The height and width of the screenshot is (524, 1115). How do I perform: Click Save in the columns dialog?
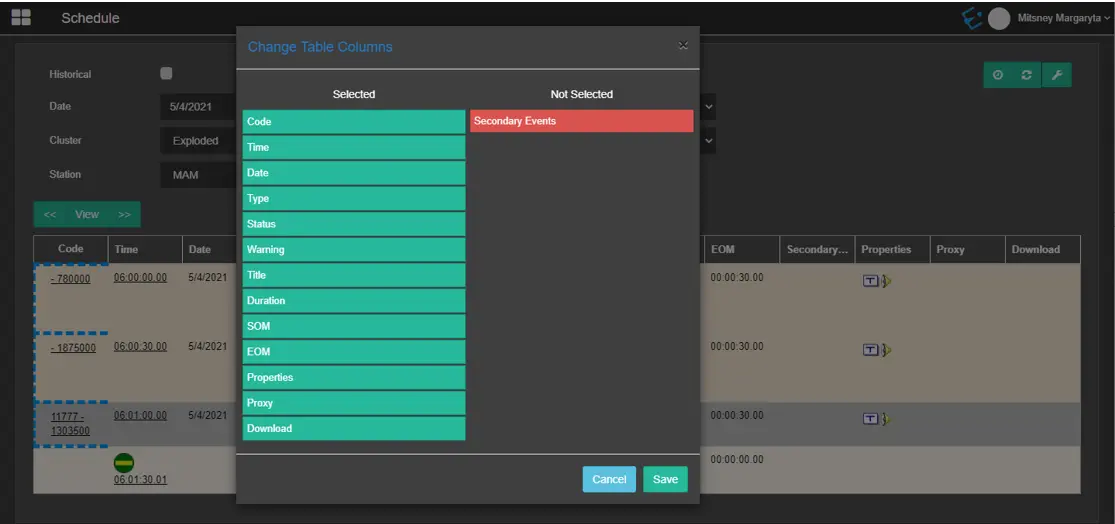[665, 479]
